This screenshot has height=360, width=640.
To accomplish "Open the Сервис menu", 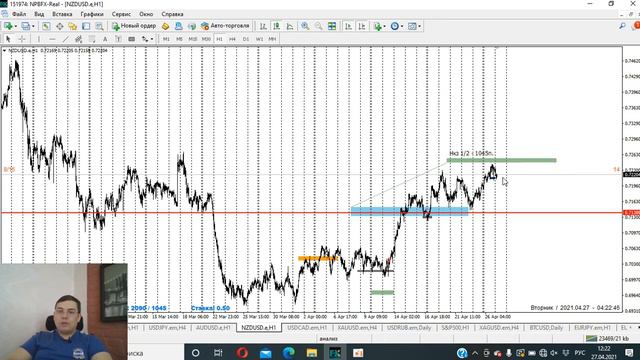I will (121, 14).
